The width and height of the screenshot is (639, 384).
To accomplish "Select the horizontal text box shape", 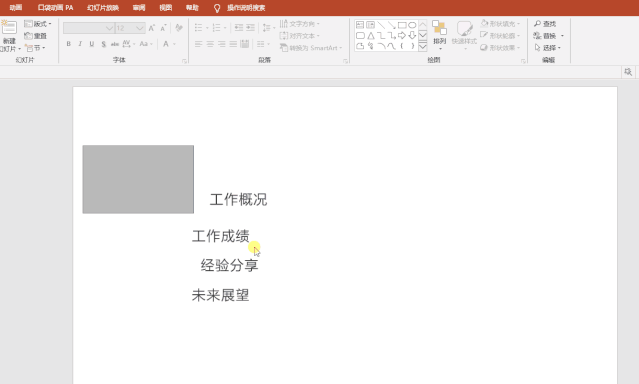I will (360, 25).
